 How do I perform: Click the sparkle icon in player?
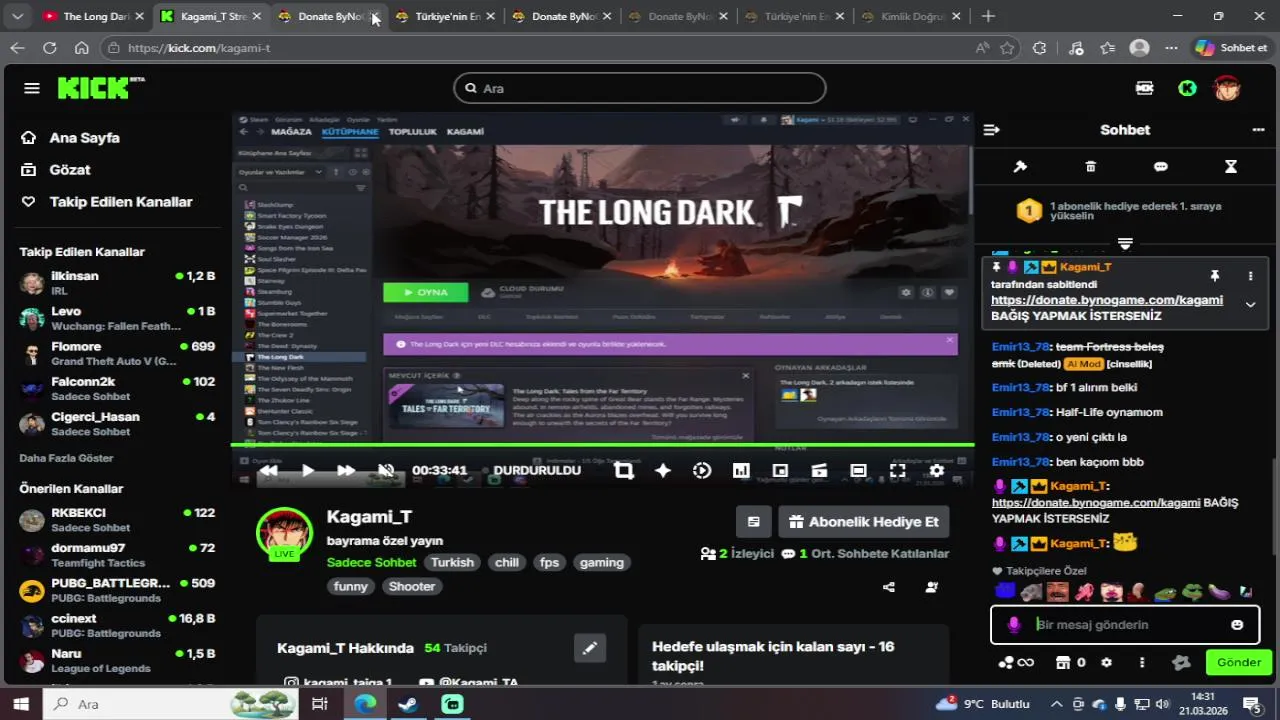(663, 470)
